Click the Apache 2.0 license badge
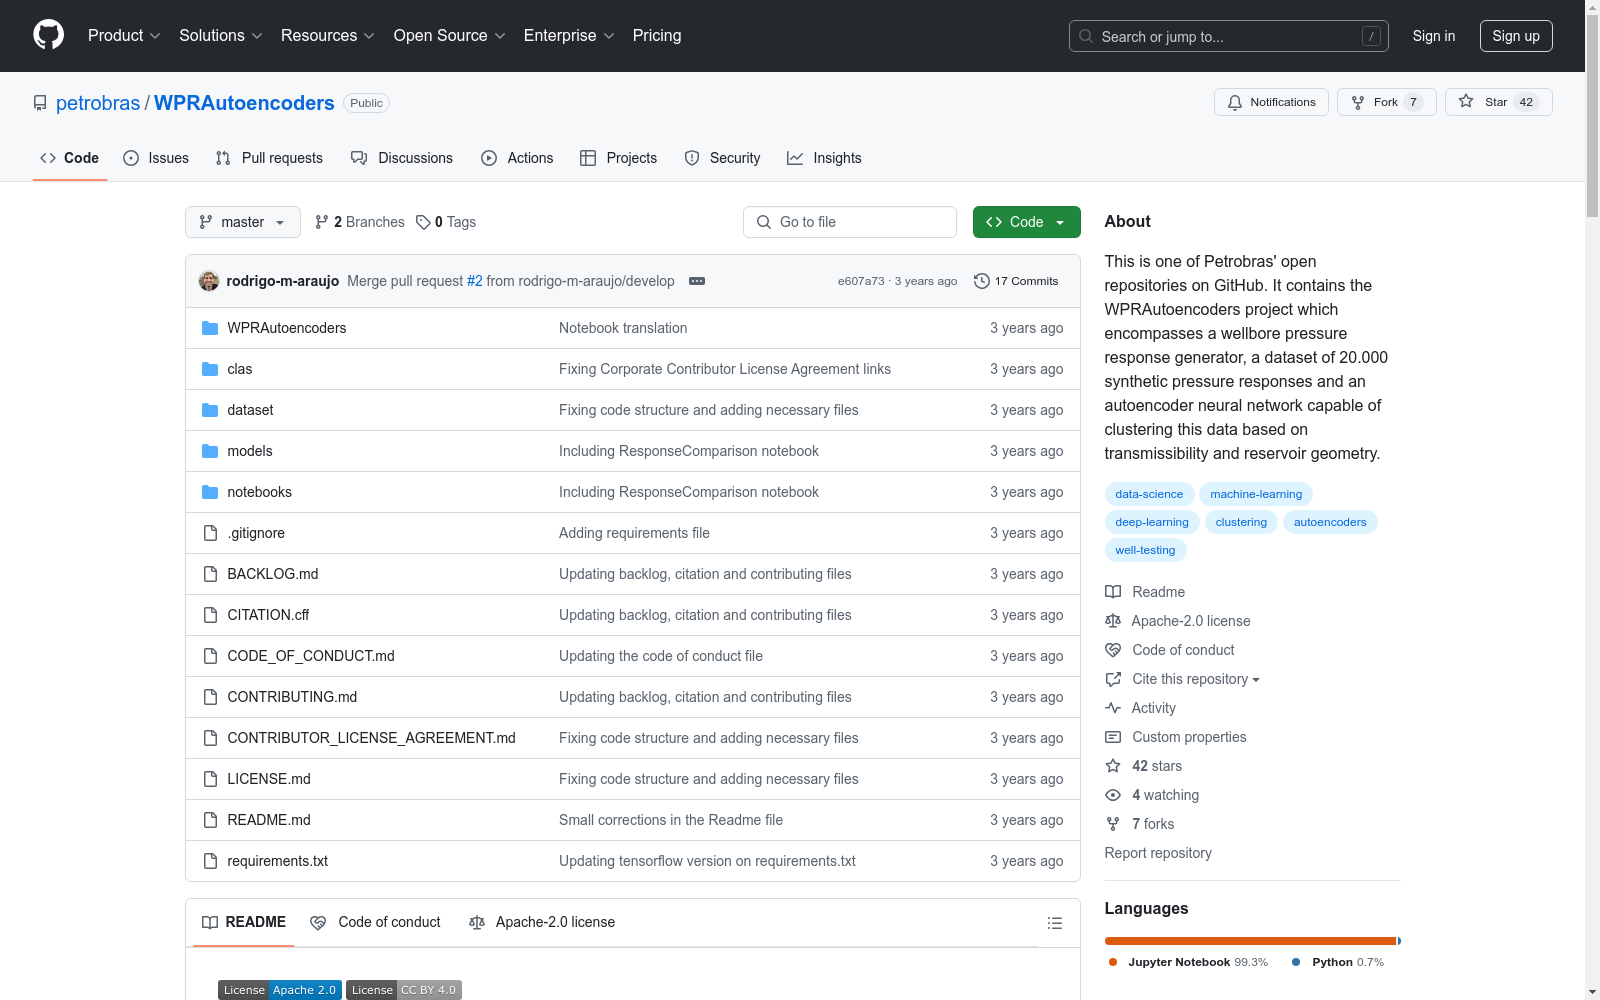This screenshot has height=1000, width=1600. tap(280, 990)
